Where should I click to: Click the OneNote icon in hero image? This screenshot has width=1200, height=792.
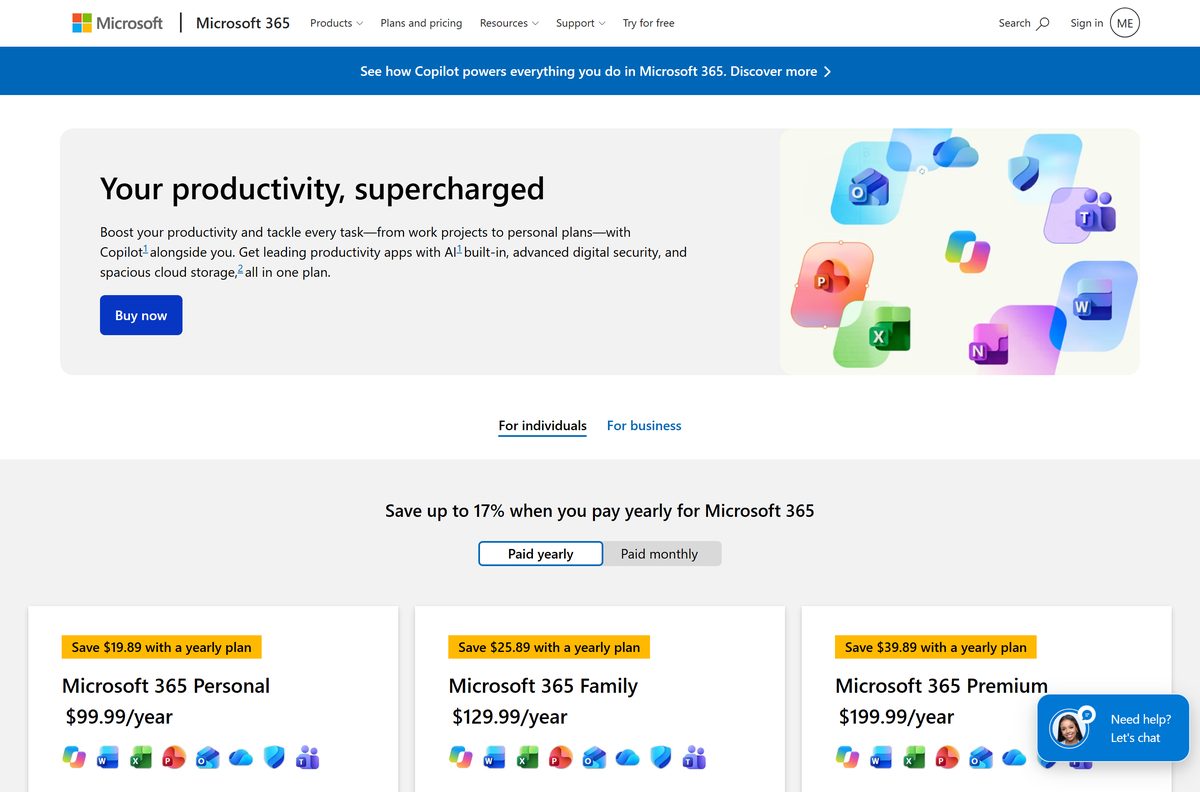pyautogui.click(x=989, y=345)
